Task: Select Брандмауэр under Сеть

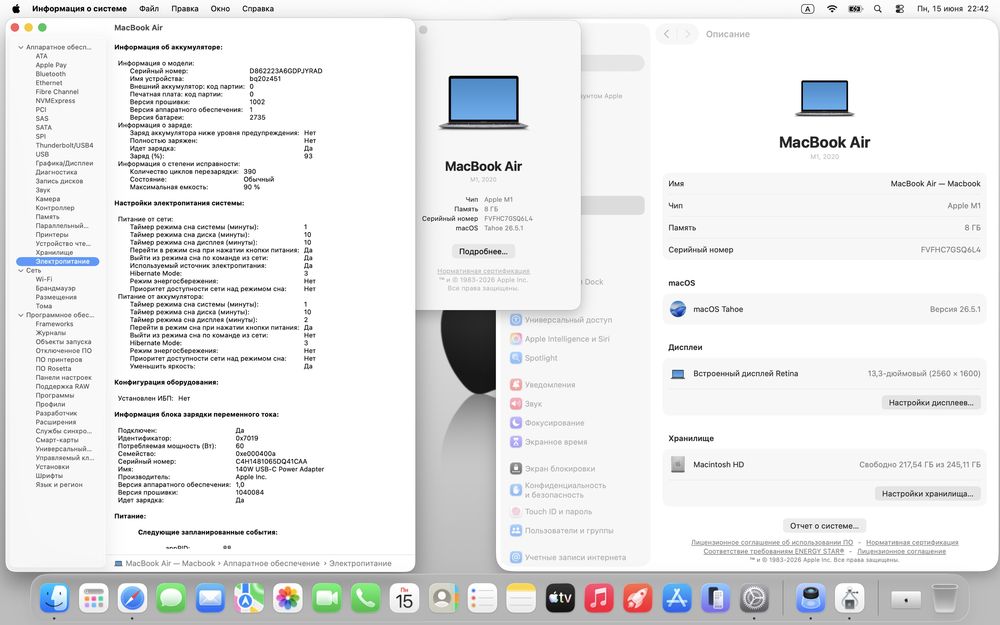Action: coord(55,288)
